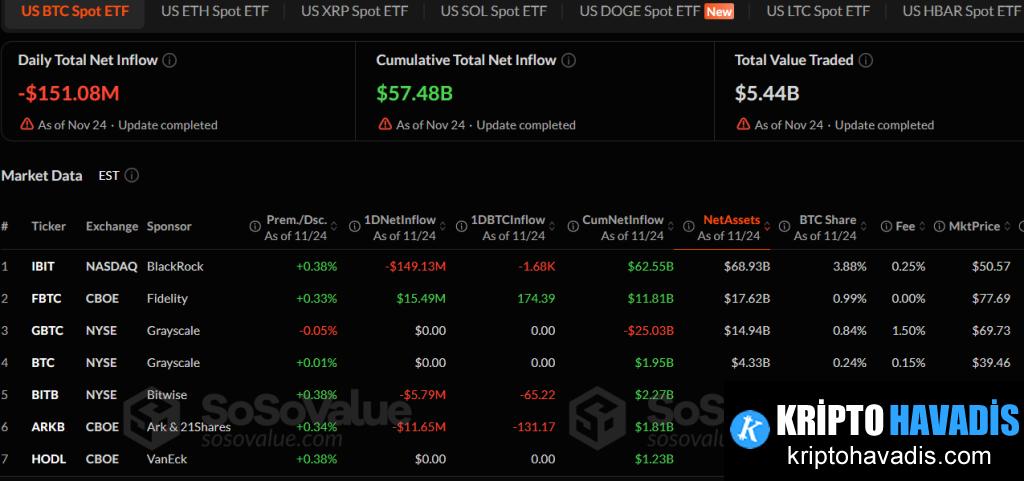The height and width of the screenshot is (481, 1024).
Task: Click the 3.88% BTC share value
Action: tap(850, 266)
